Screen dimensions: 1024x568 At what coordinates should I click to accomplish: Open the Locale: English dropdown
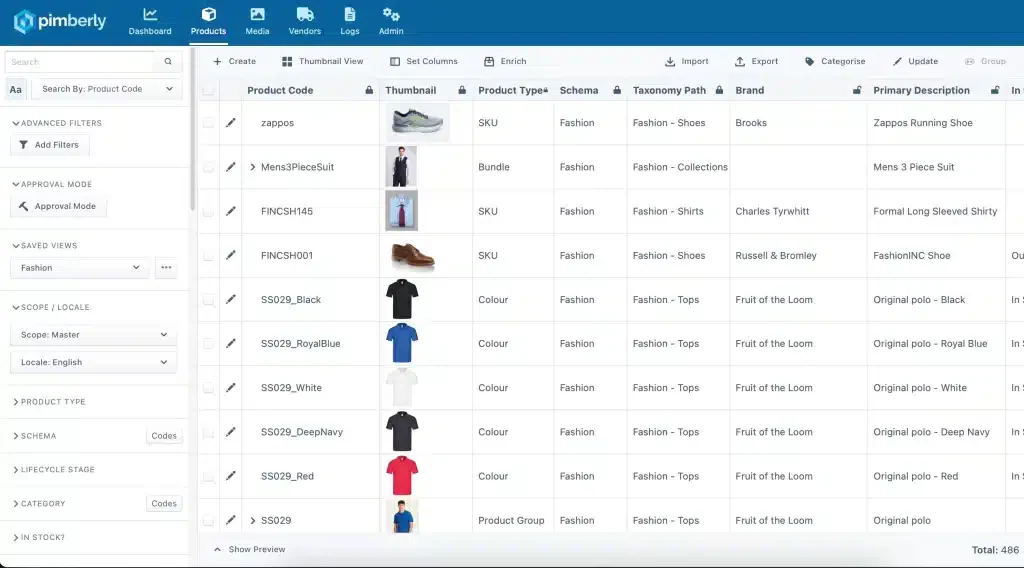point(93,362)
